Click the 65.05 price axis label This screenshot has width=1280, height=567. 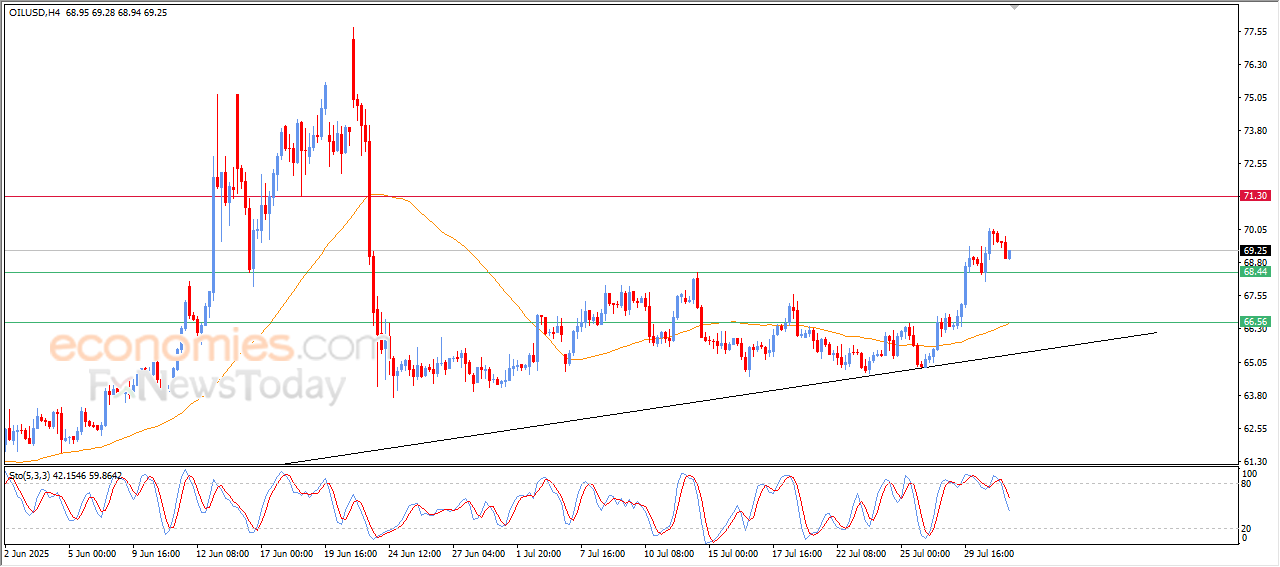point(1255,362)
